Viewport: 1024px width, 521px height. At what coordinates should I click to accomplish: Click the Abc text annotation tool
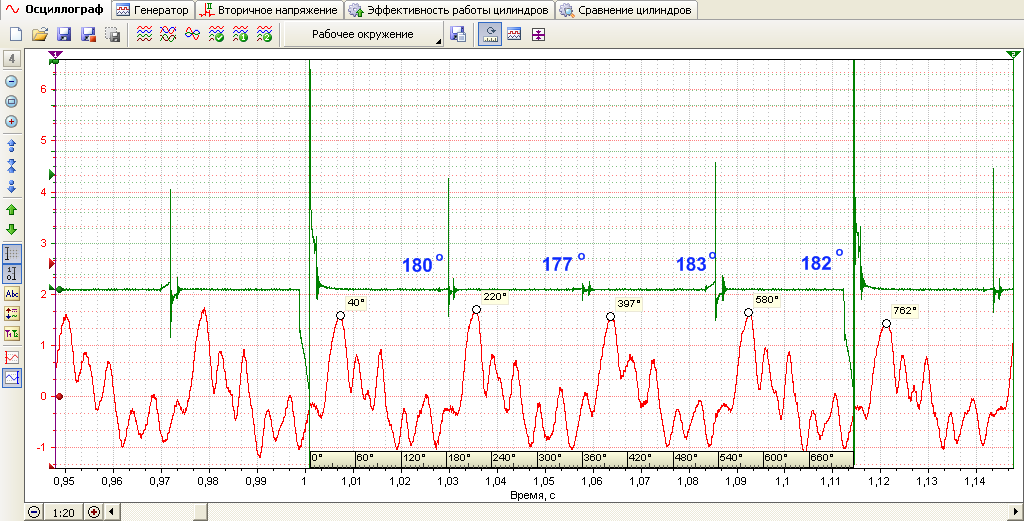point(12,294)
